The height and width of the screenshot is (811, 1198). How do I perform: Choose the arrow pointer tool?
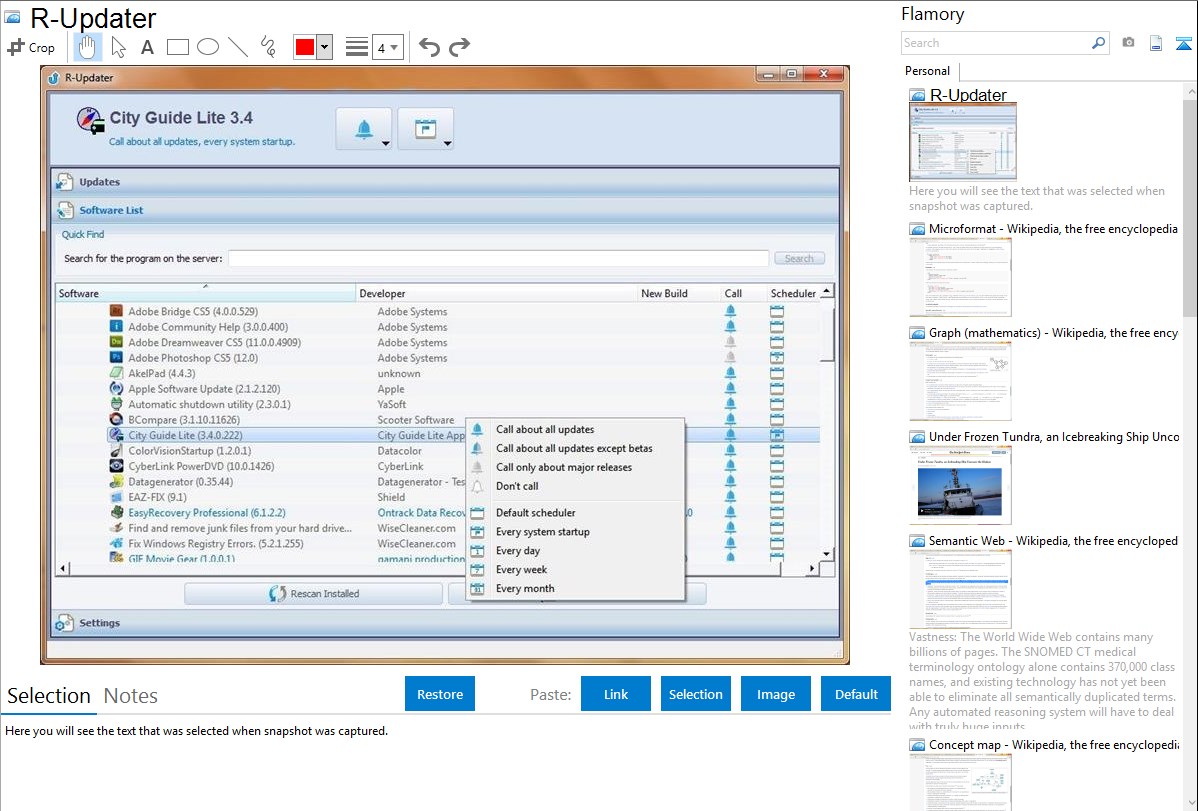coord(118,47)
